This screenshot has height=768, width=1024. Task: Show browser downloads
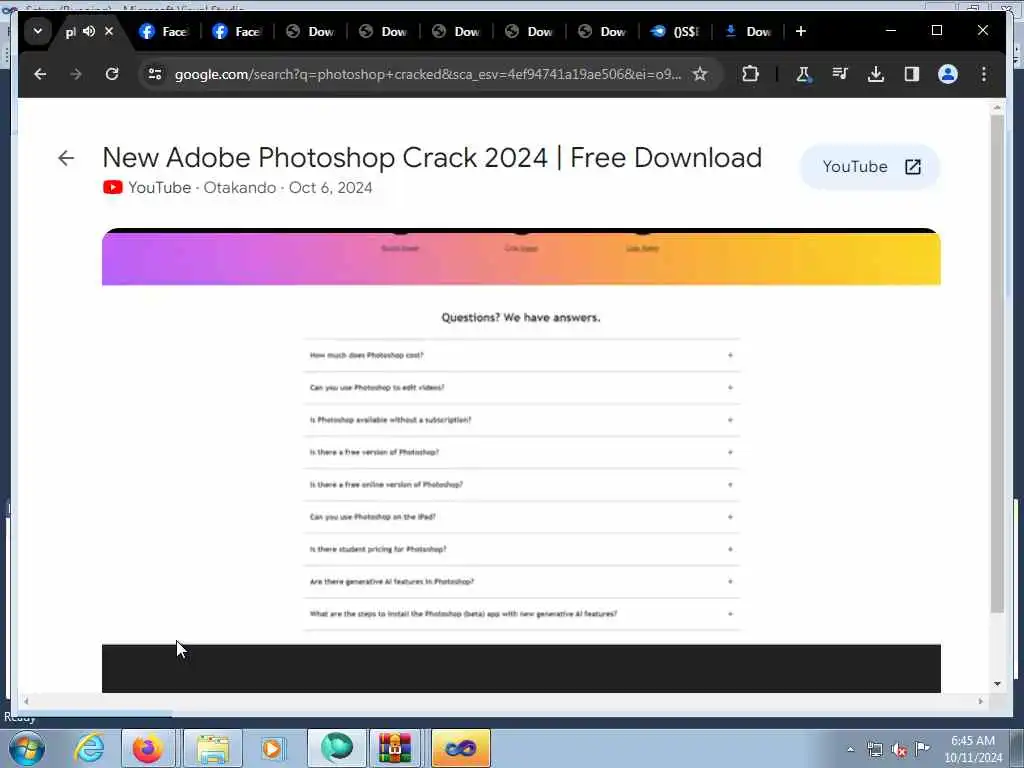point(876,74)
